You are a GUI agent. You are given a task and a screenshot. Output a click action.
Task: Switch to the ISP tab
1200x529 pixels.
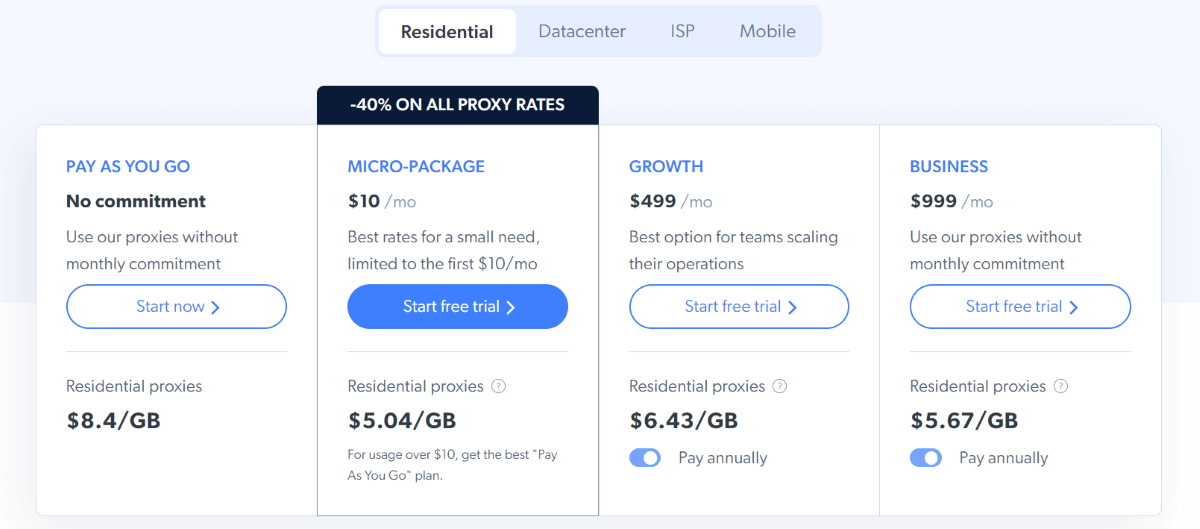(x=683, y=31)
